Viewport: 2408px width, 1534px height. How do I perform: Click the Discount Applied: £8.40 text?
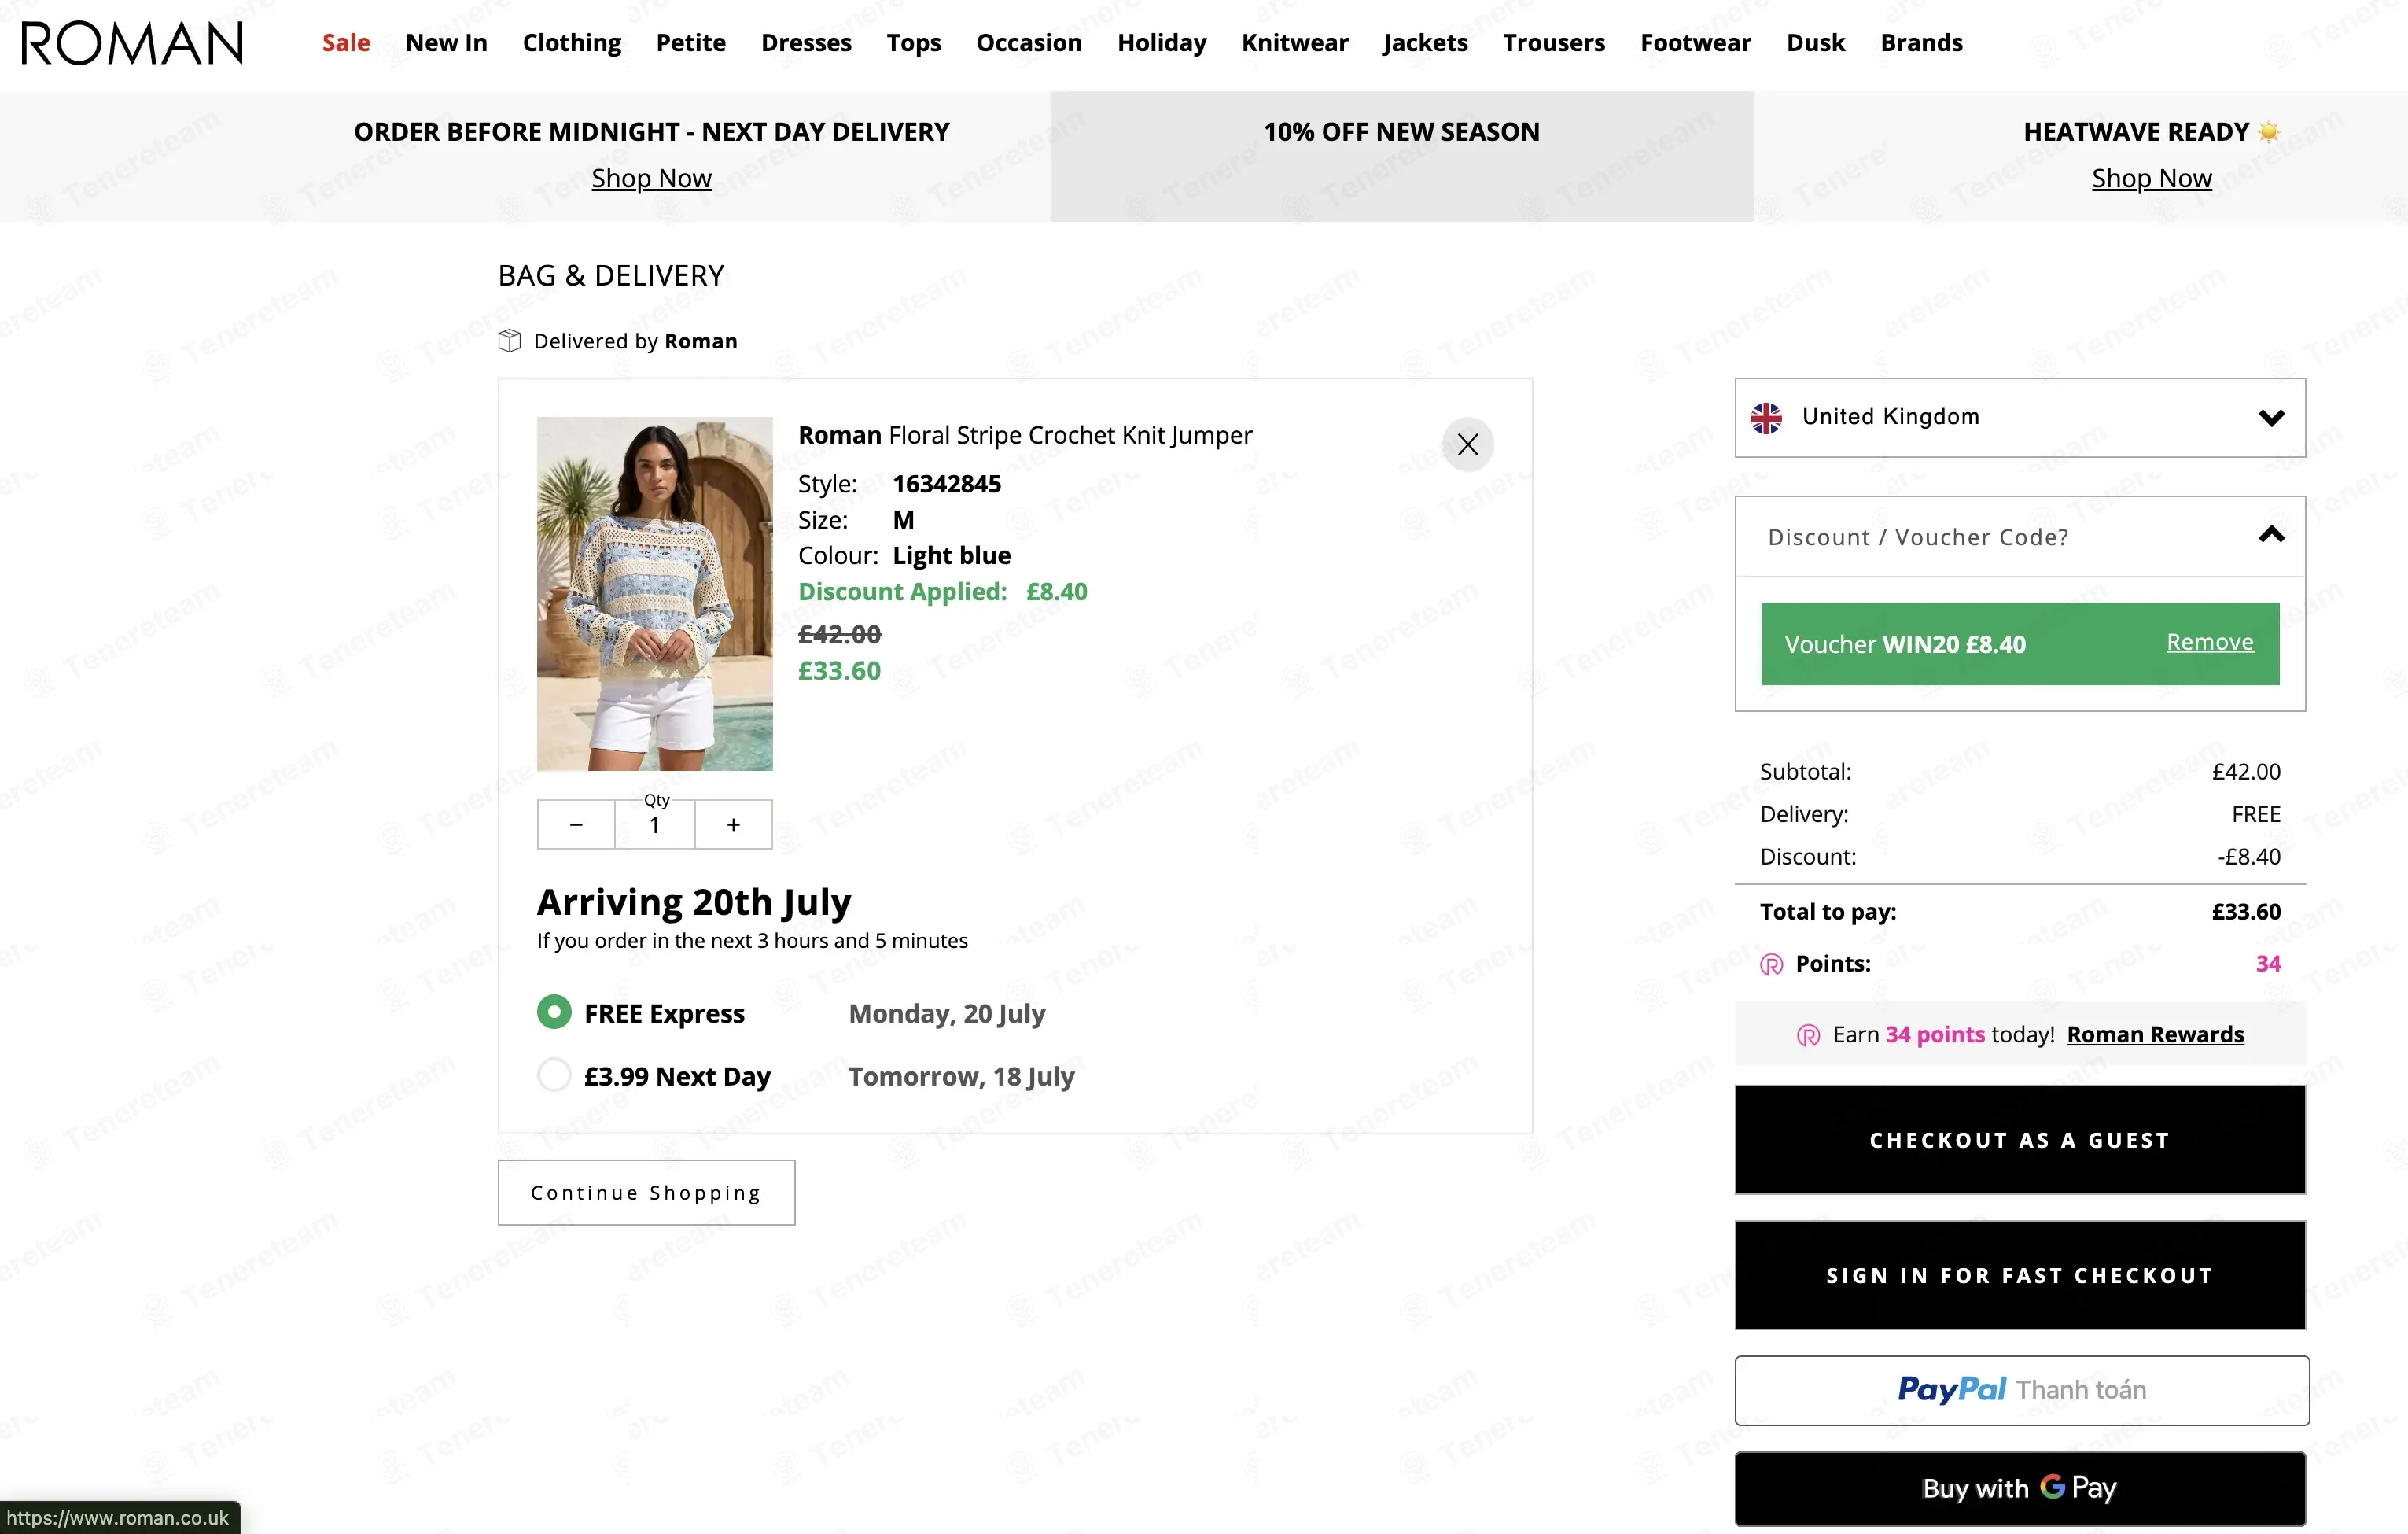(x=942, y=592)
